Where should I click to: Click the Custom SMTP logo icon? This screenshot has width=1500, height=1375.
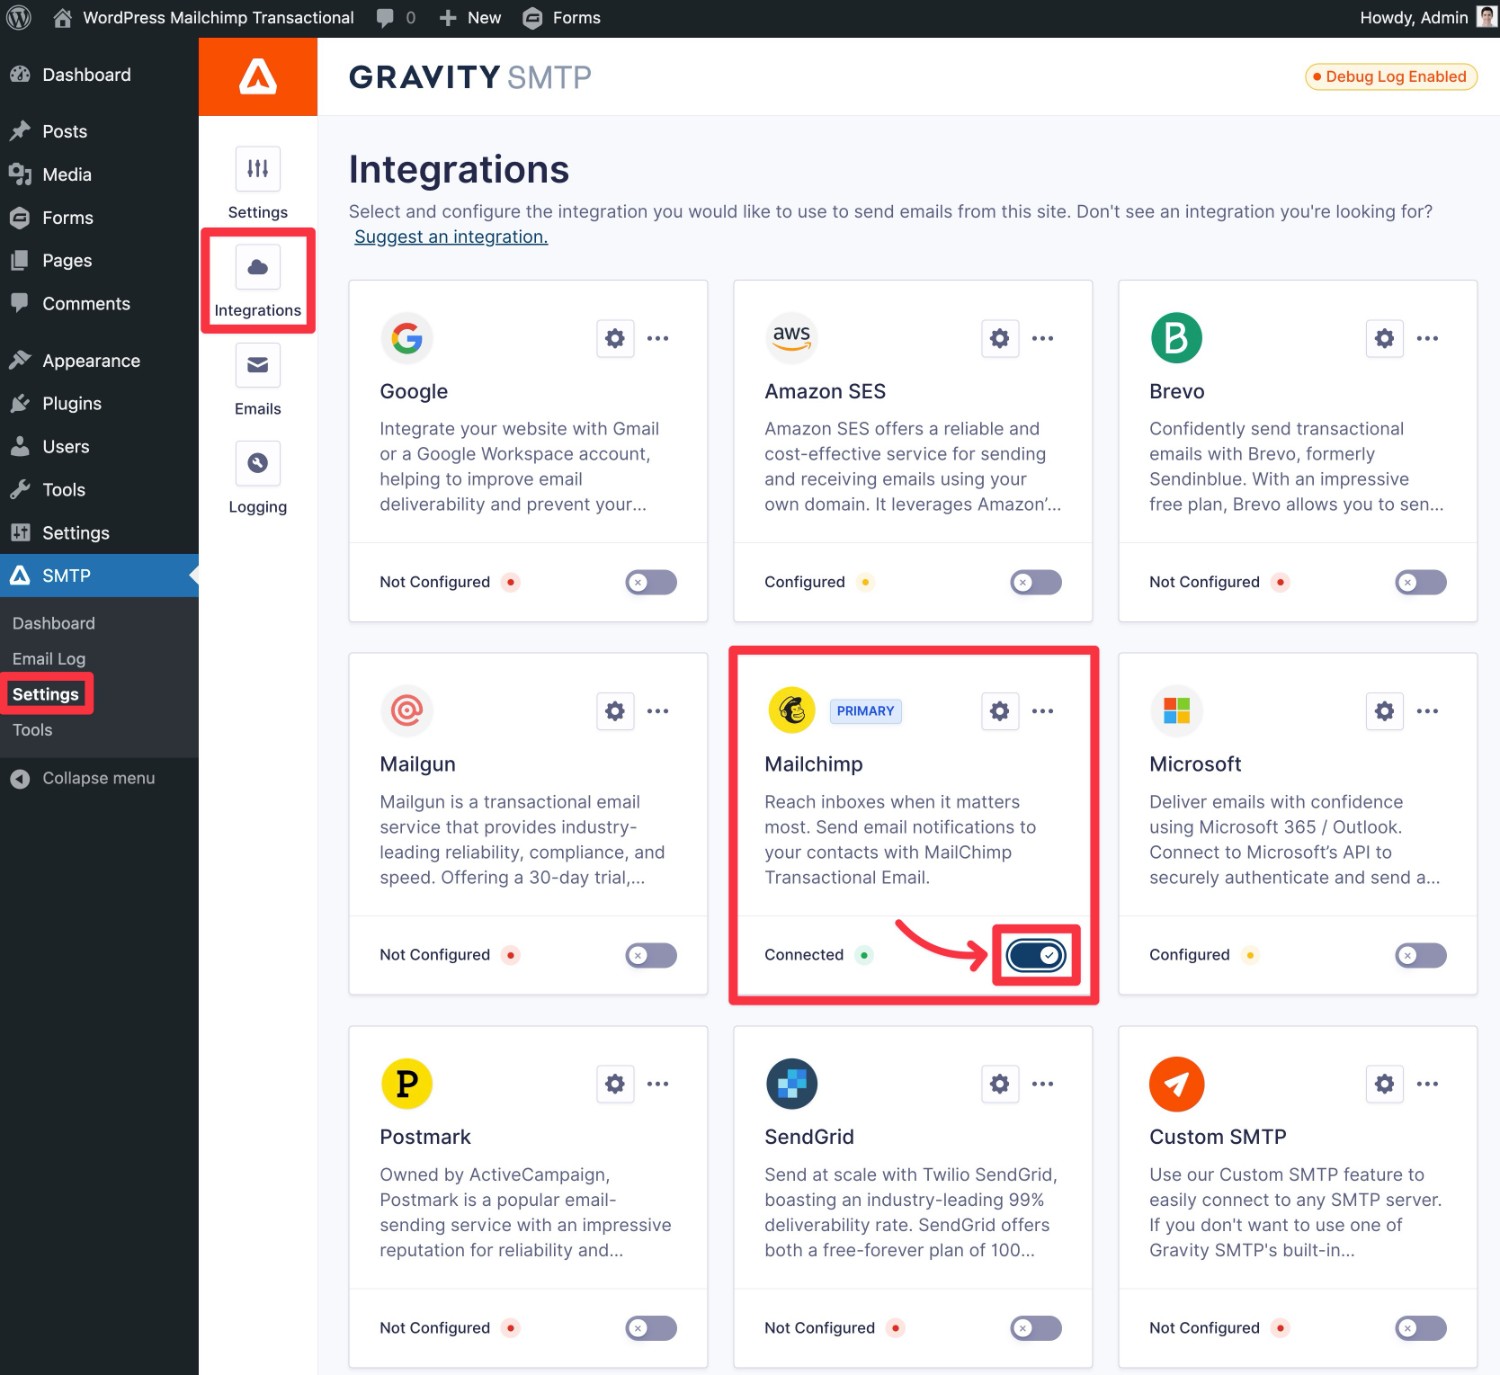1176,1084
